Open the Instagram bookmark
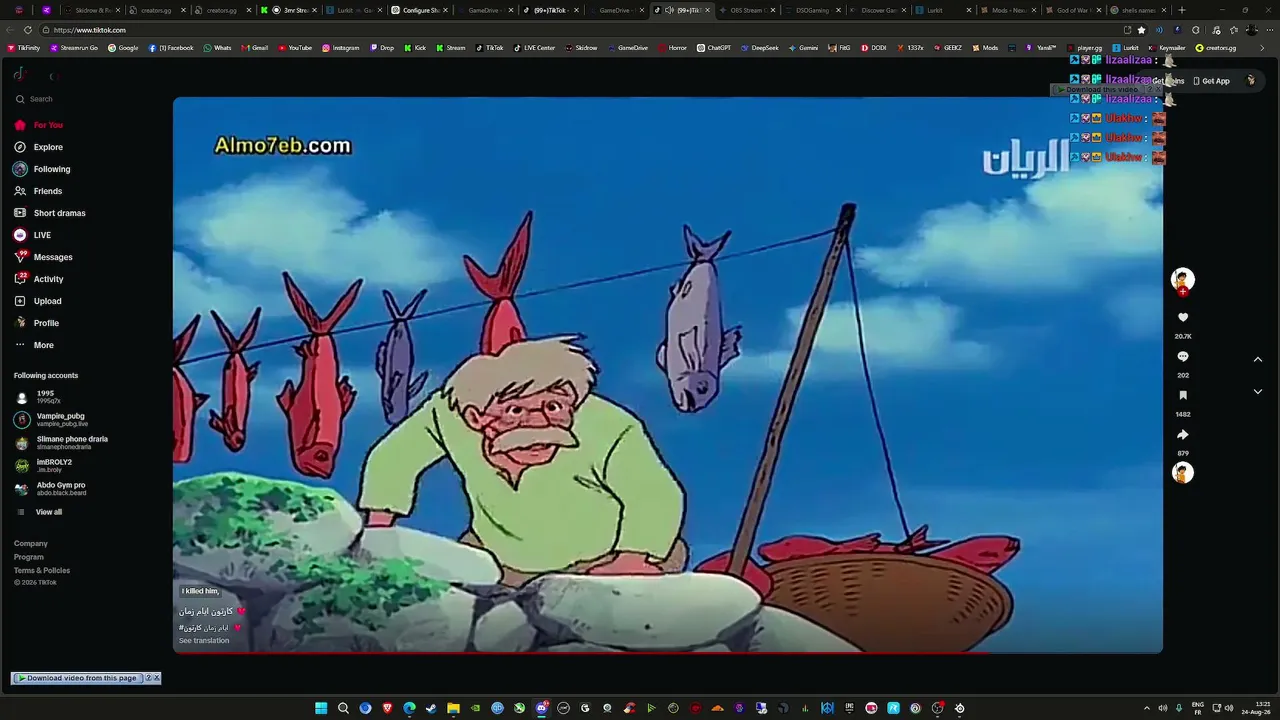 [x=341, y=48]
